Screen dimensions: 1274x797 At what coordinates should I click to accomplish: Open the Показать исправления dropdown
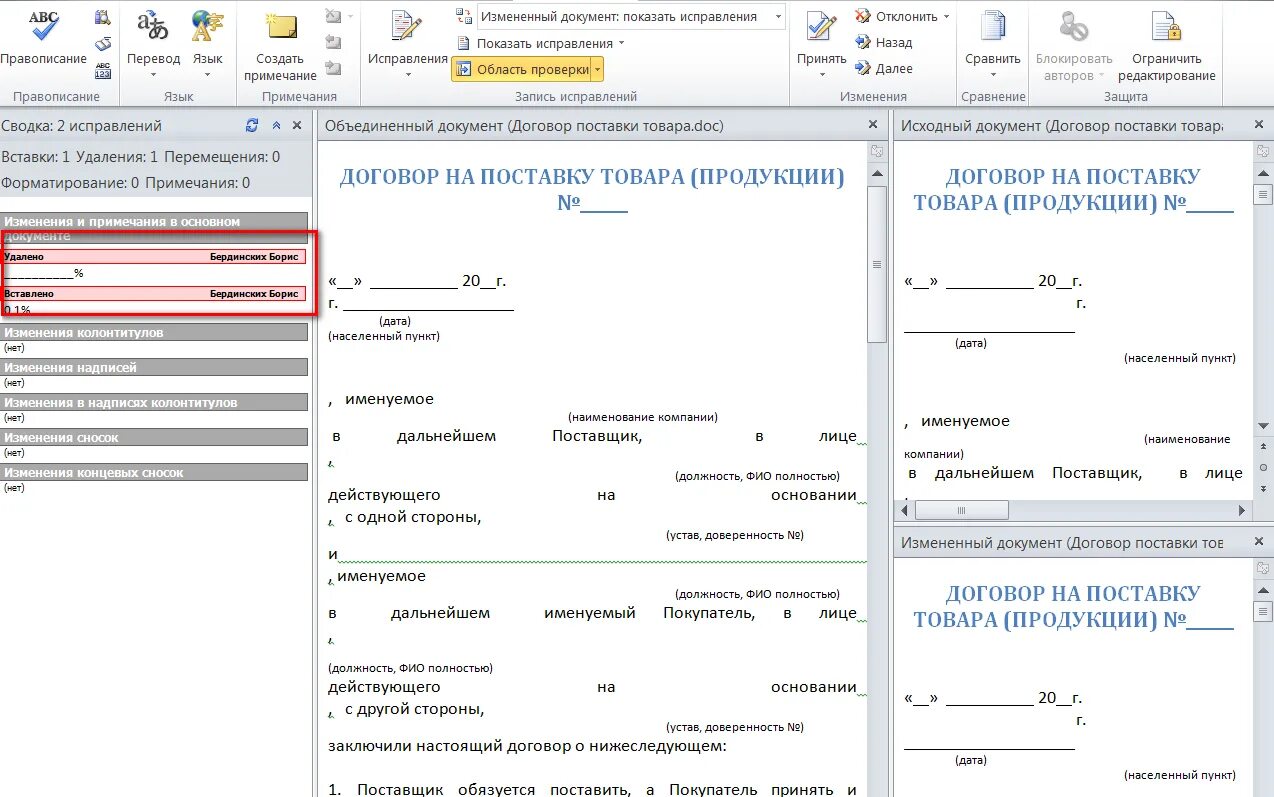click(540, 43)
